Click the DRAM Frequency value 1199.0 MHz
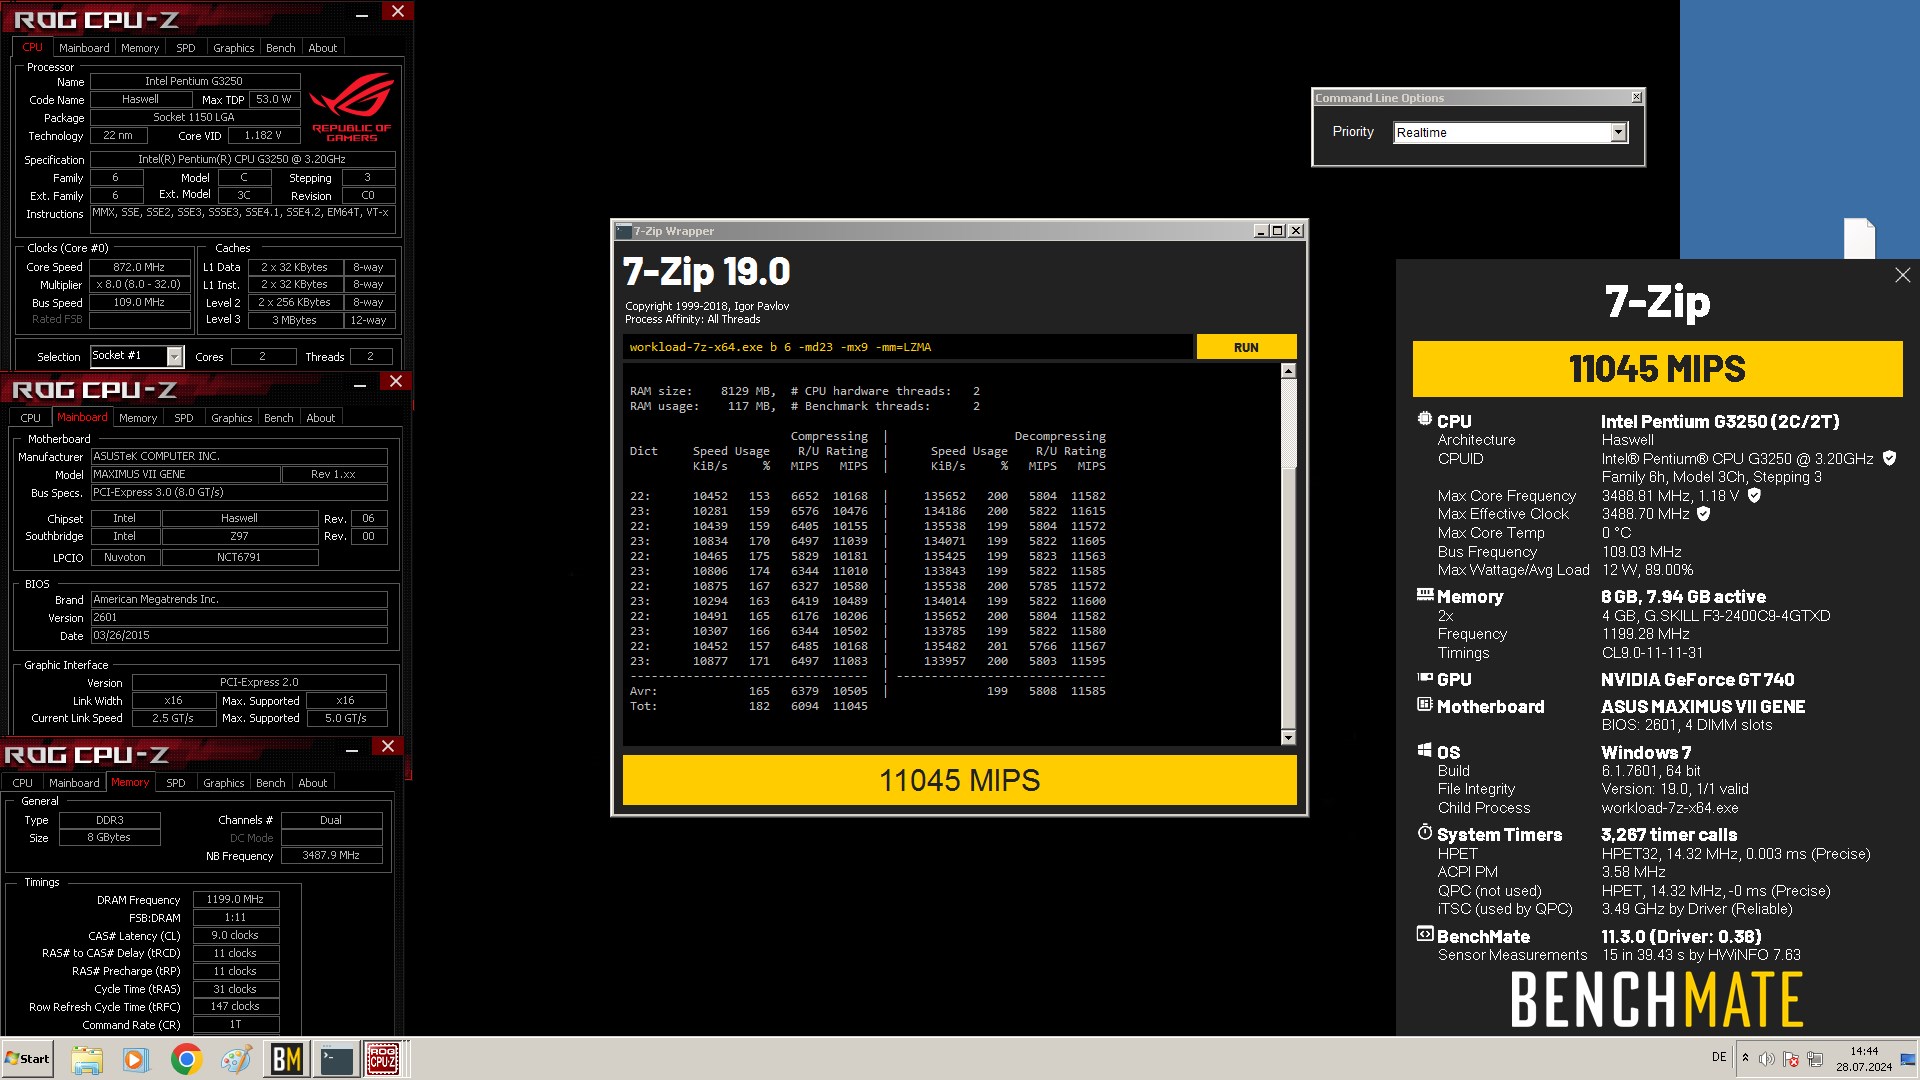The image size is (1920, 1080). coord(236,899)
